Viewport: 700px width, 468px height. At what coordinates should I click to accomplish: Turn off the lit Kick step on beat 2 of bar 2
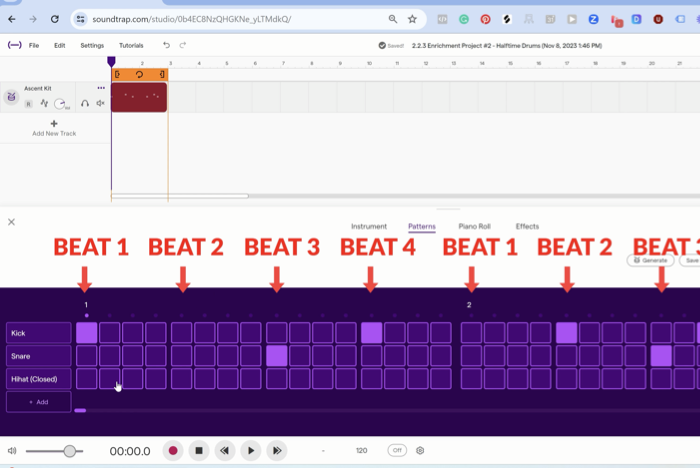coord(567,333)
